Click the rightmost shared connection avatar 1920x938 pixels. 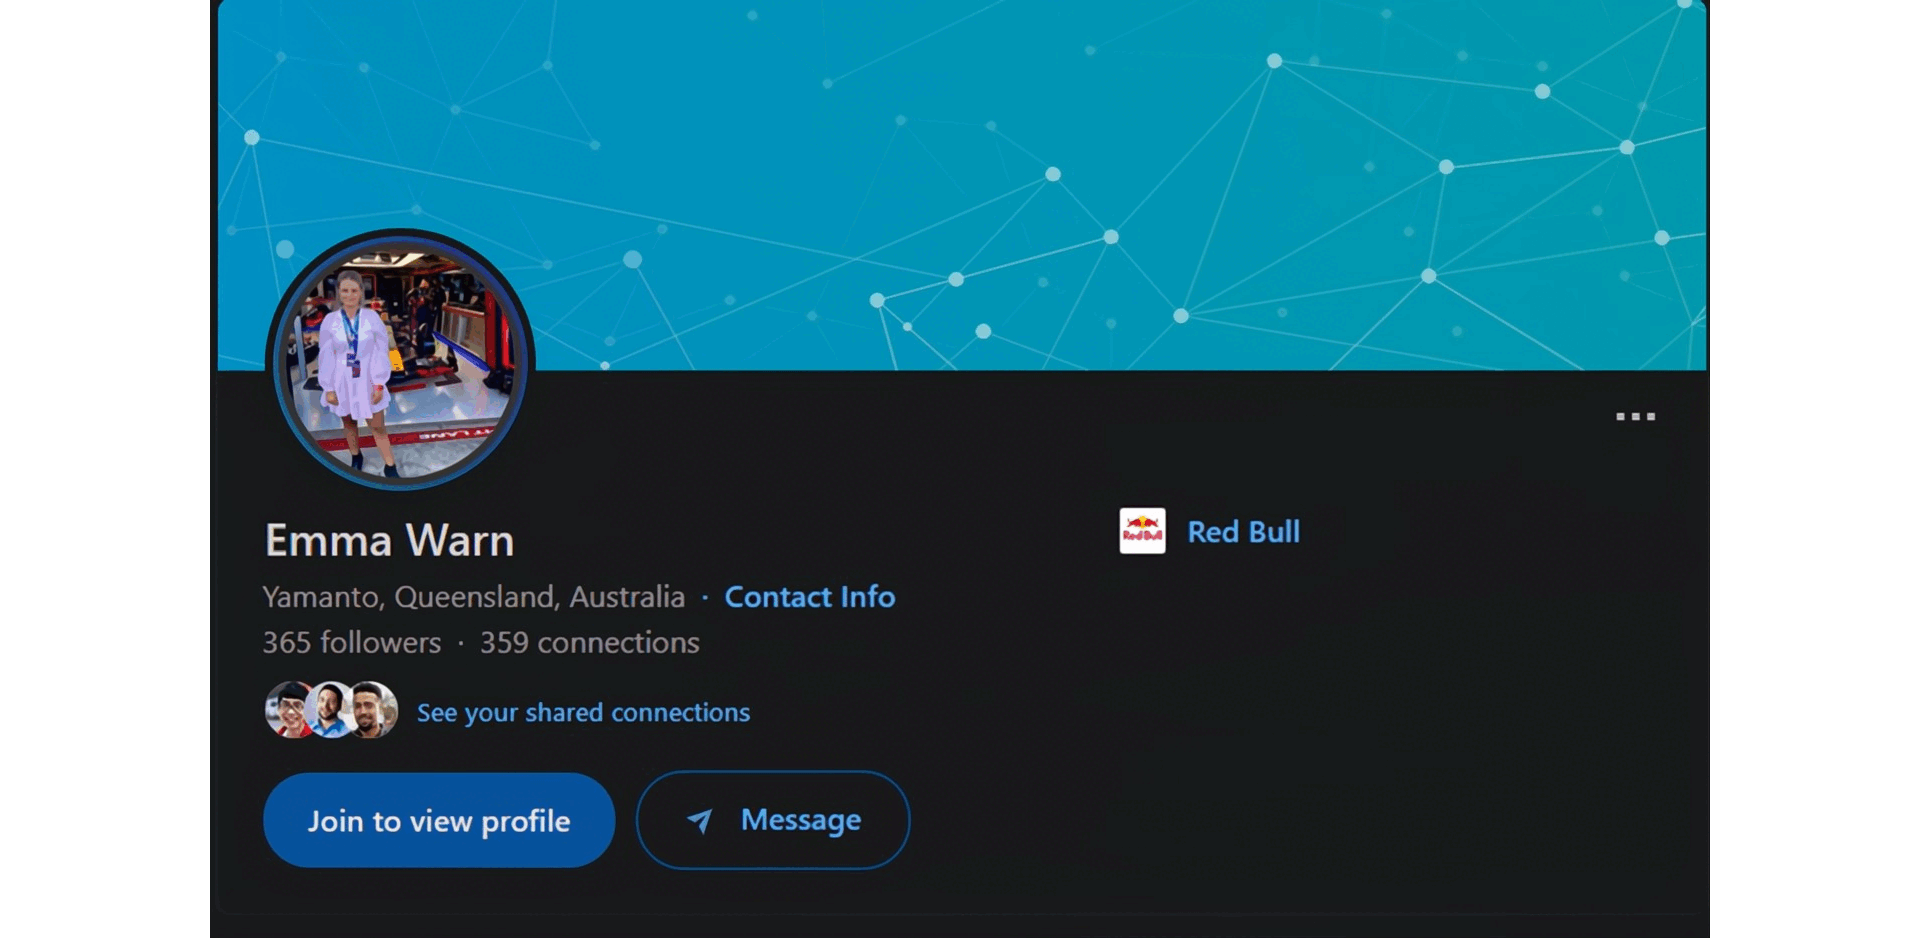374,710
